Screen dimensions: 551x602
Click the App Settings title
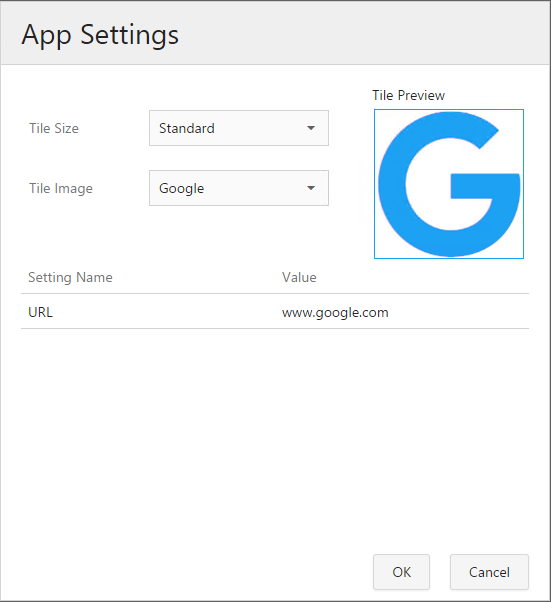click(100, 35)
